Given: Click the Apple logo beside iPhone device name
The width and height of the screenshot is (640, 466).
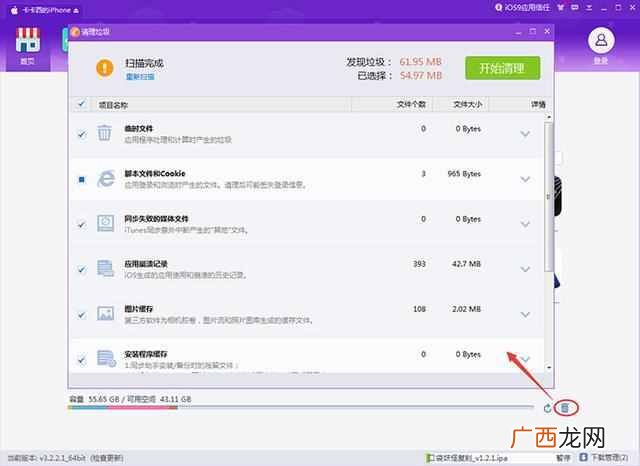Looking at the screenshot, I should 14,10.
